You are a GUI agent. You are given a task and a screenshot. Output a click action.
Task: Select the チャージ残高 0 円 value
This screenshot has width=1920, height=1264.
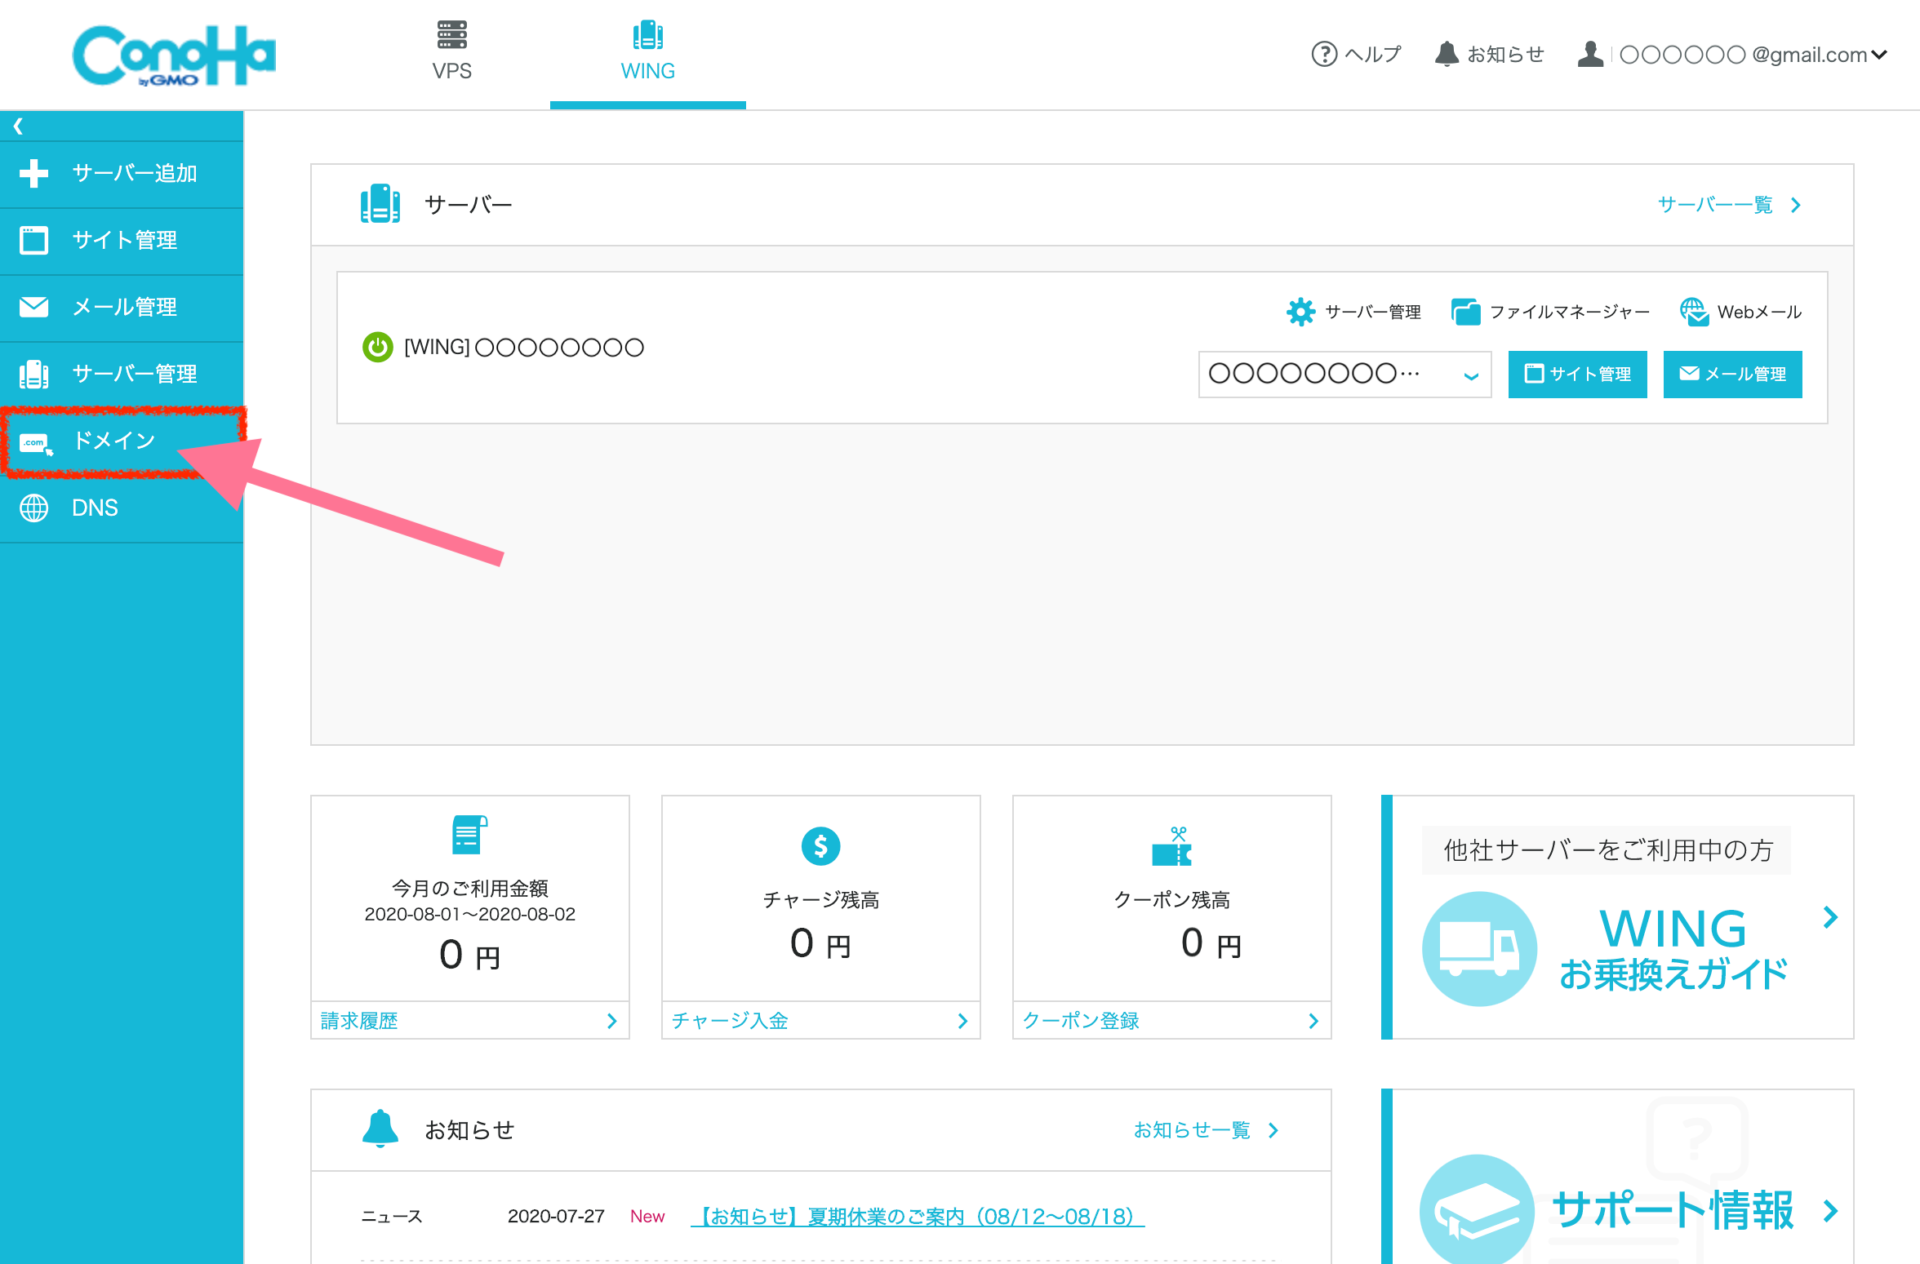[x=820, y=943]
